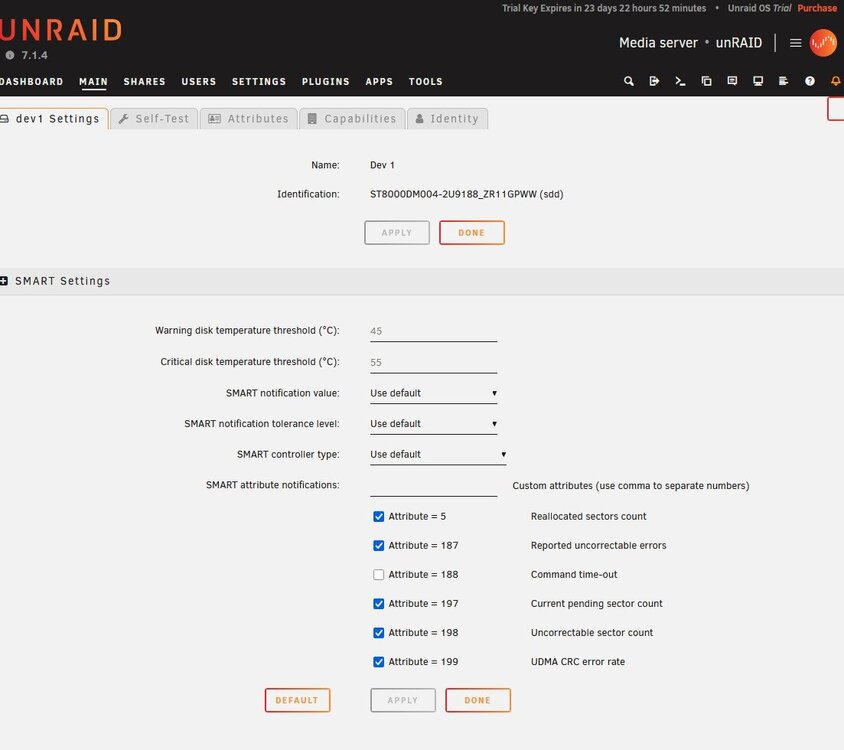The height and width of the screenshot is (750, 844).
Task: Click the UNRAID logo
Action: (x=61, y=30)
